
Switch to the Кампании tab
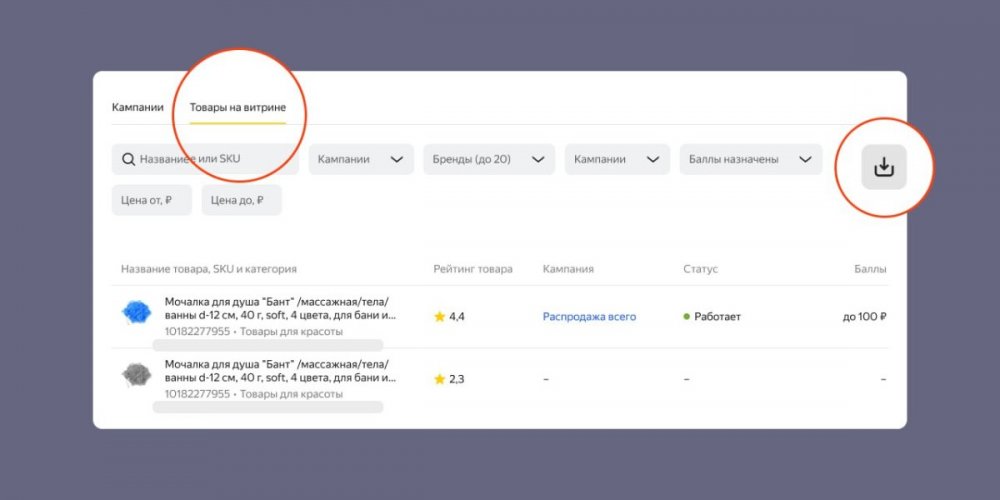(137, 107)
